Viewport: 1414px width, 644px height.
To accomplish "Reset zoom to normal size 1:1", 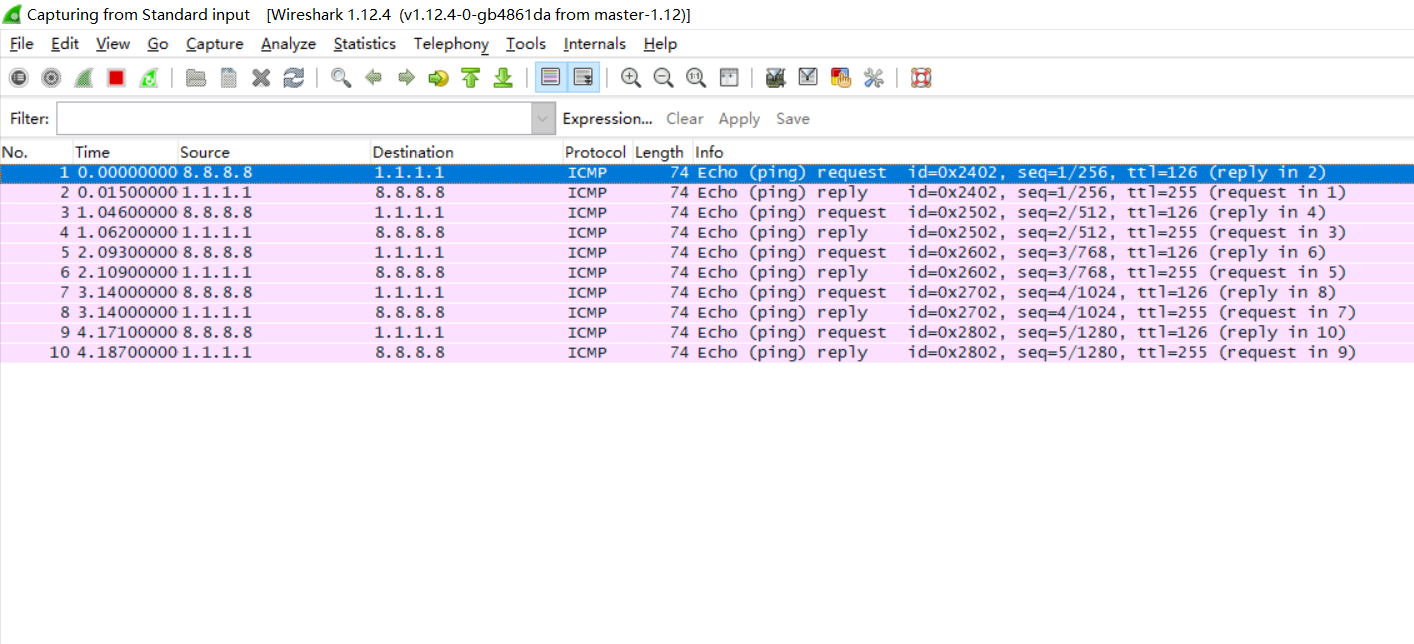I will pyautogui.click(x=696, y=78).
